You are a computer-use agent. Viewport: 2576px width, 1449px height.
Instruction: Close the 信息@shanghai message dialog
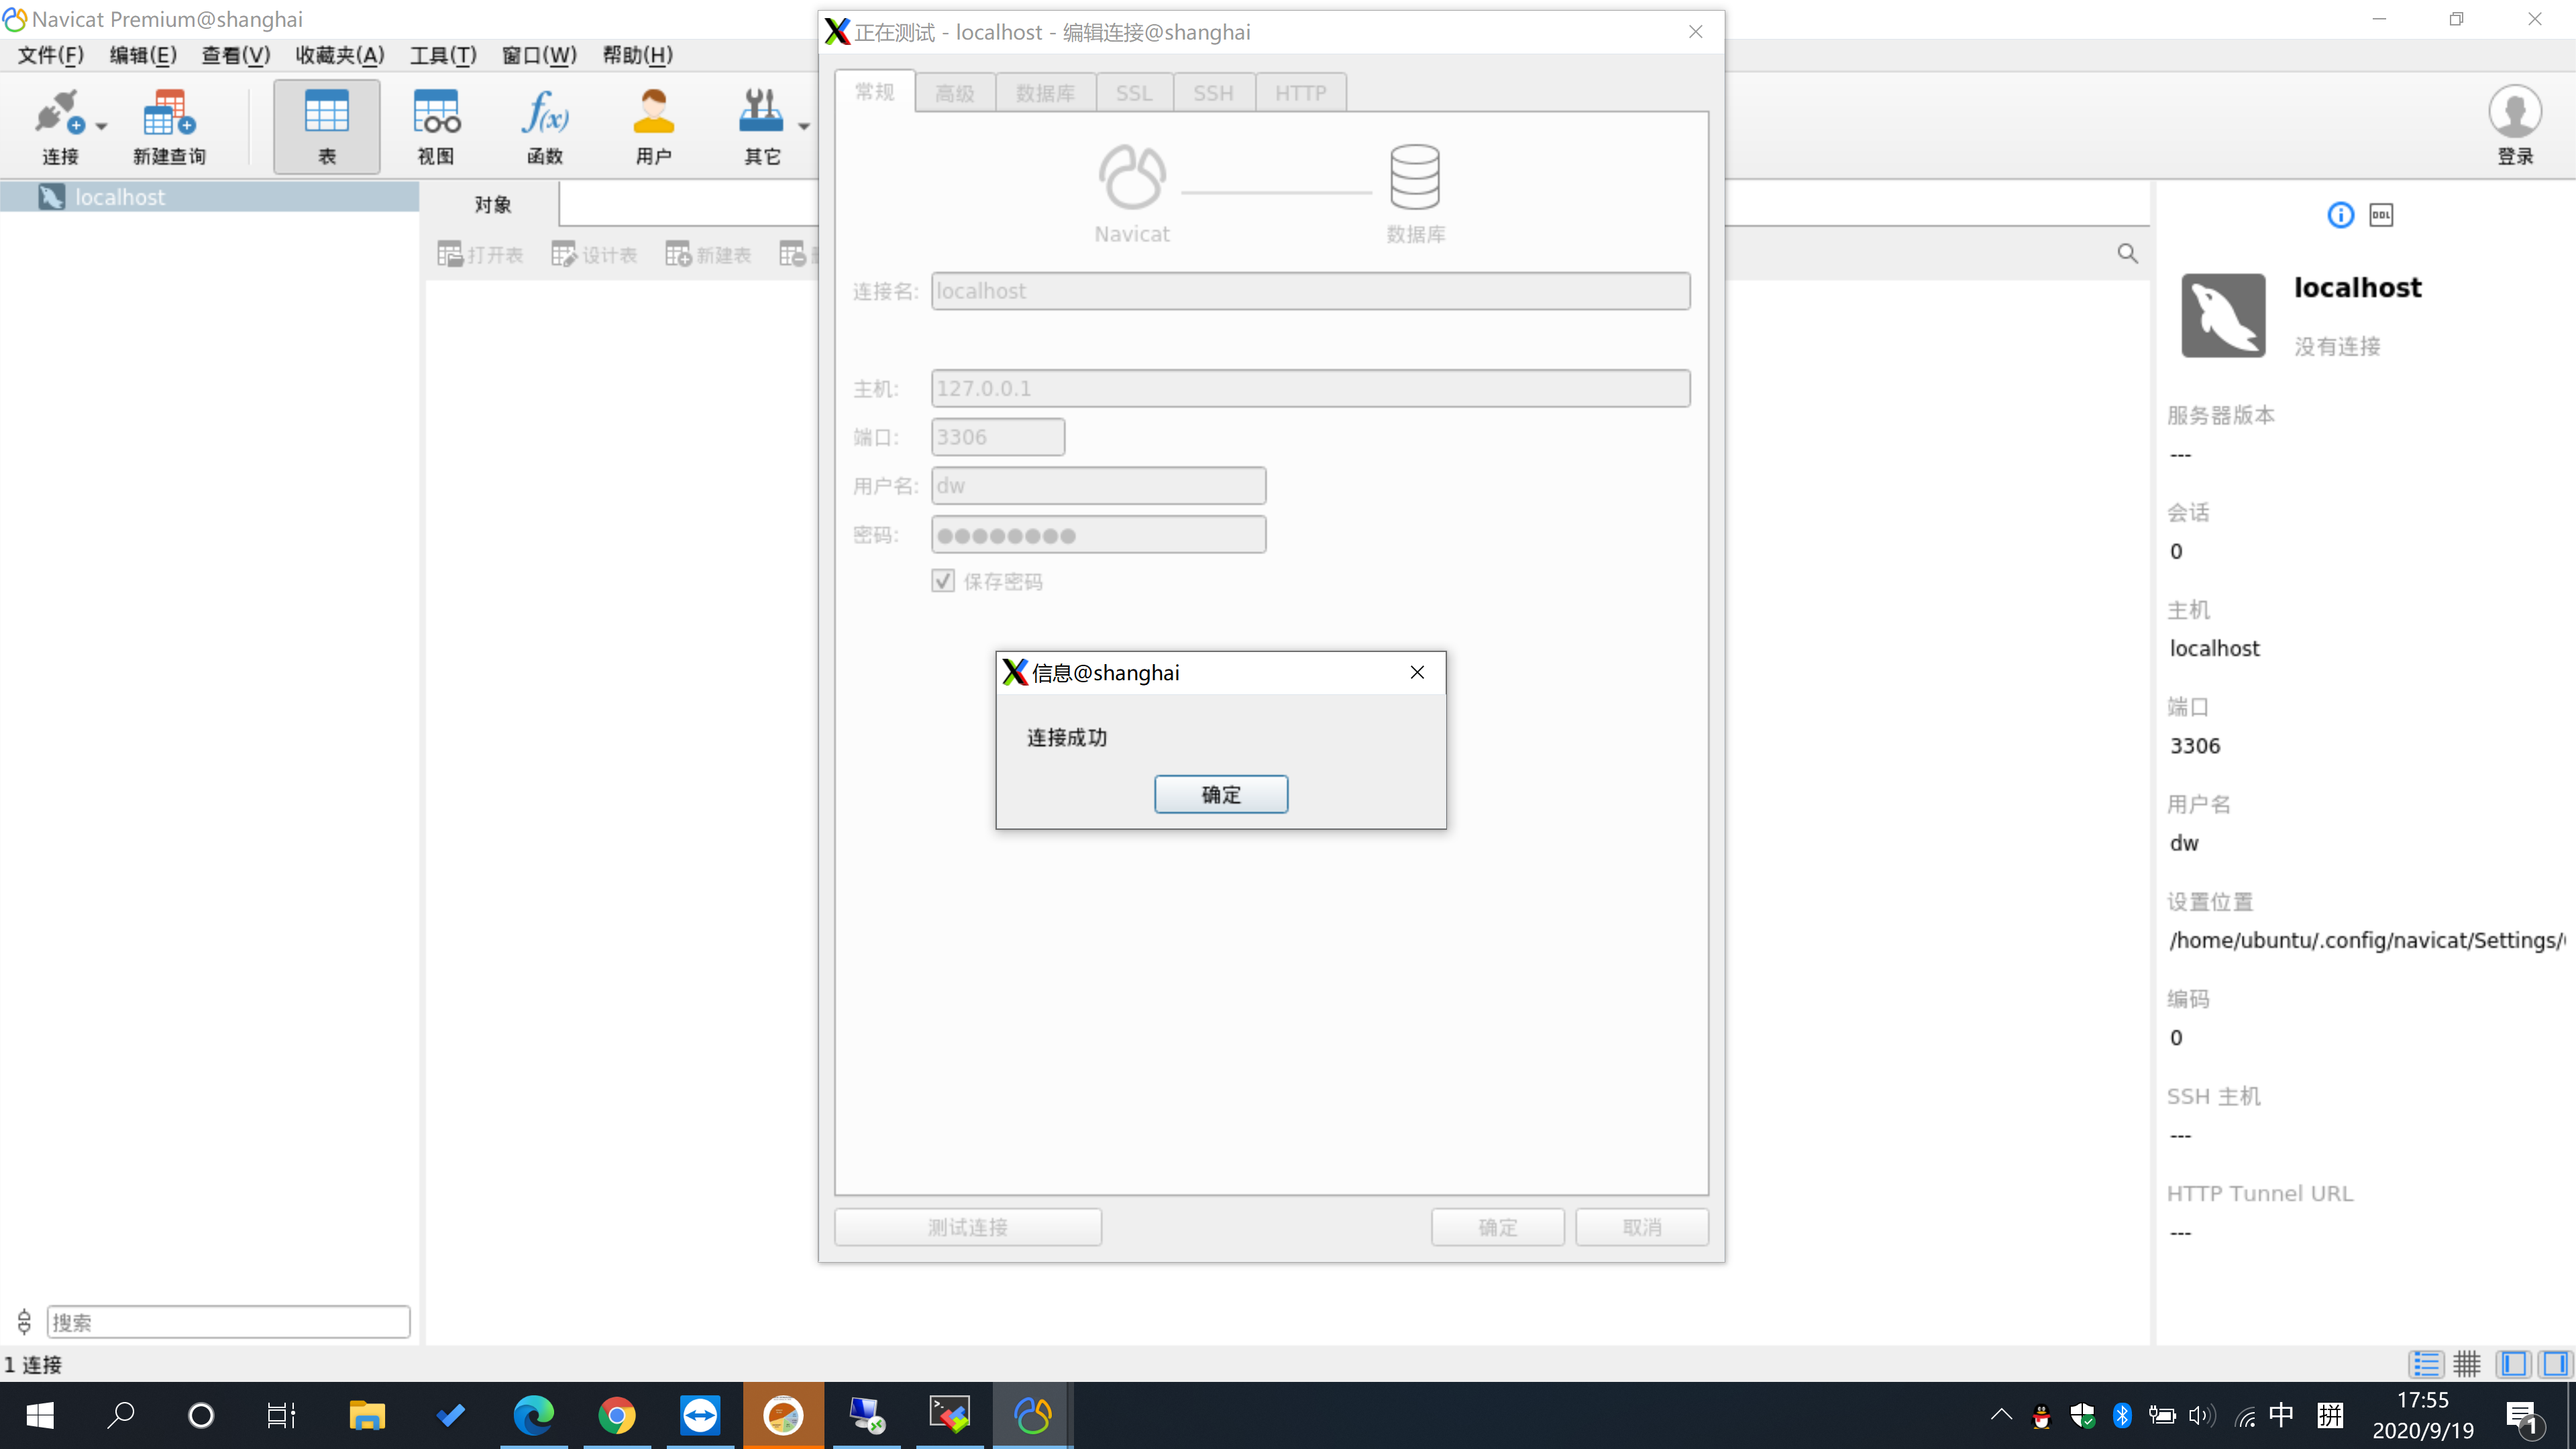[1417, 672]
